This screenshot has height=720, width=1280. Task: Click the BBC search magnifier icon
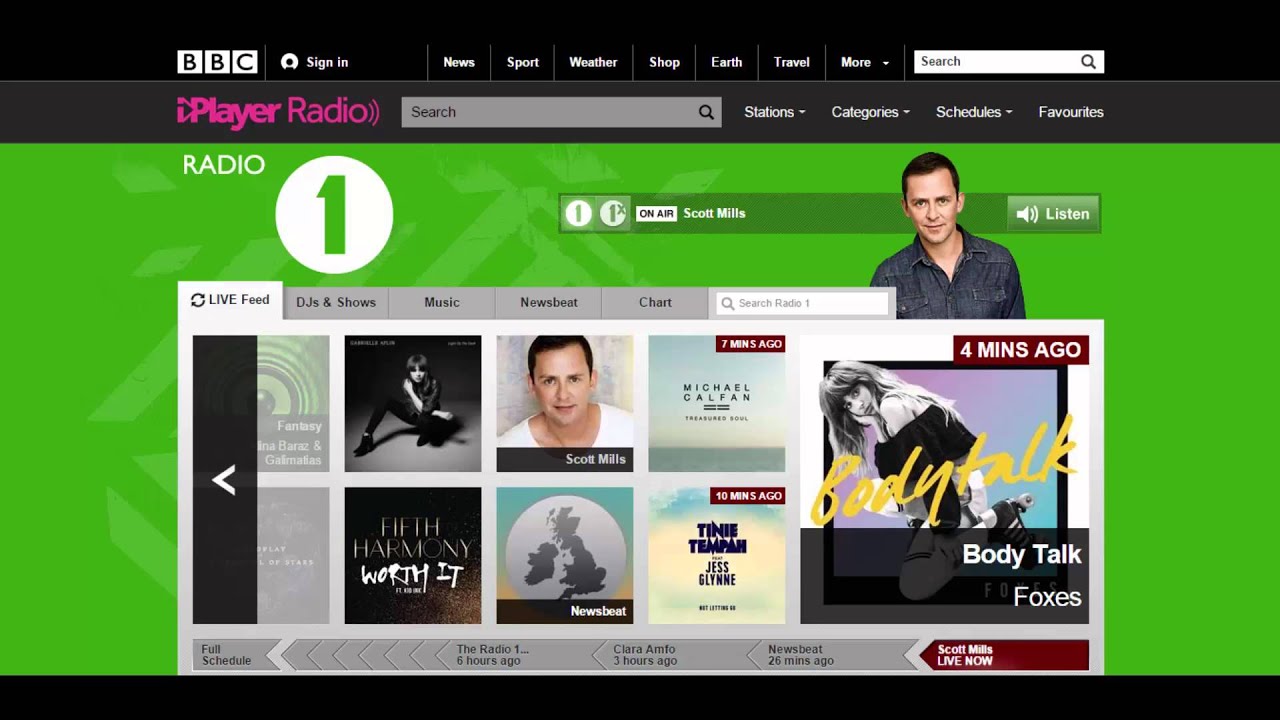(x=1088, y=62)
